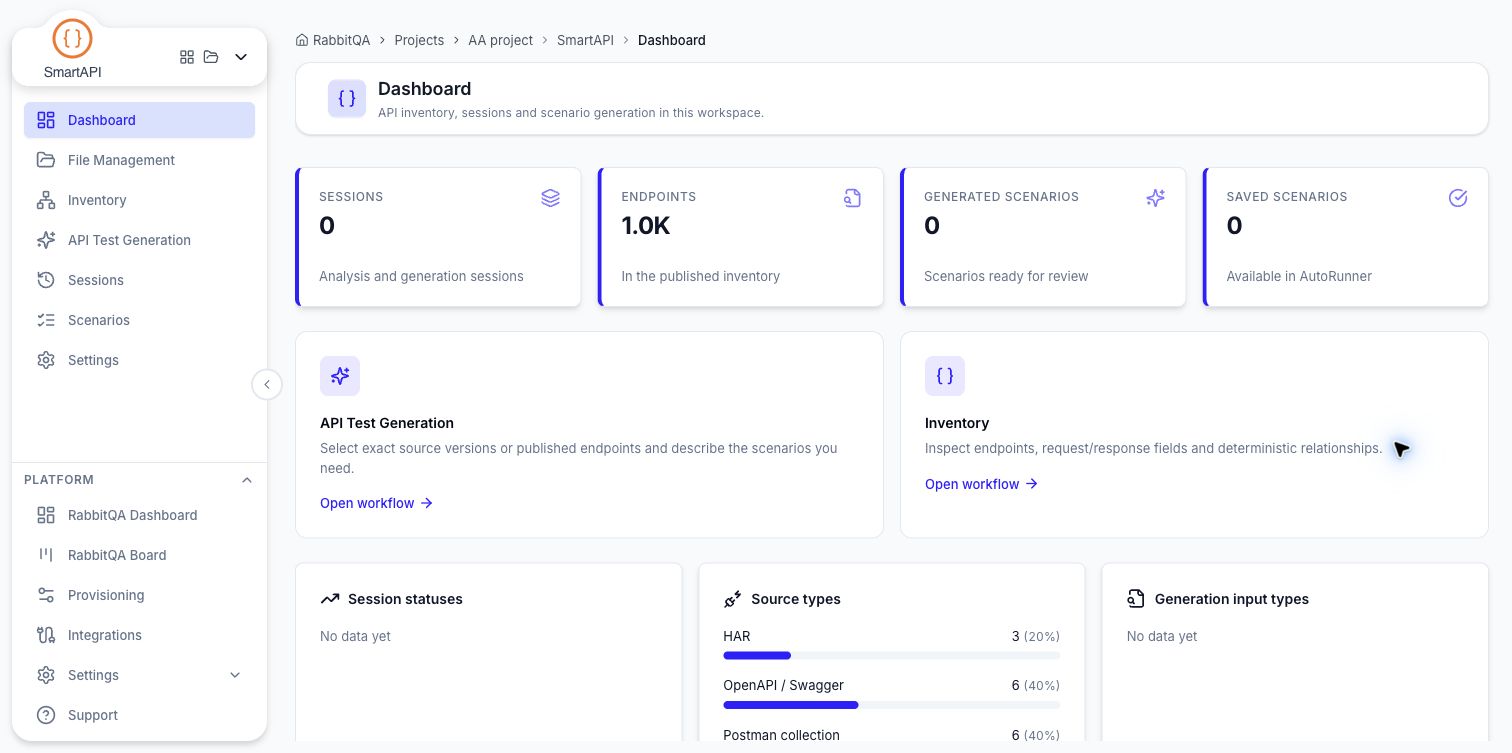Open the Inventory sidebar item
Screen dimensions: 1512x753
click(x=139, y=200)
